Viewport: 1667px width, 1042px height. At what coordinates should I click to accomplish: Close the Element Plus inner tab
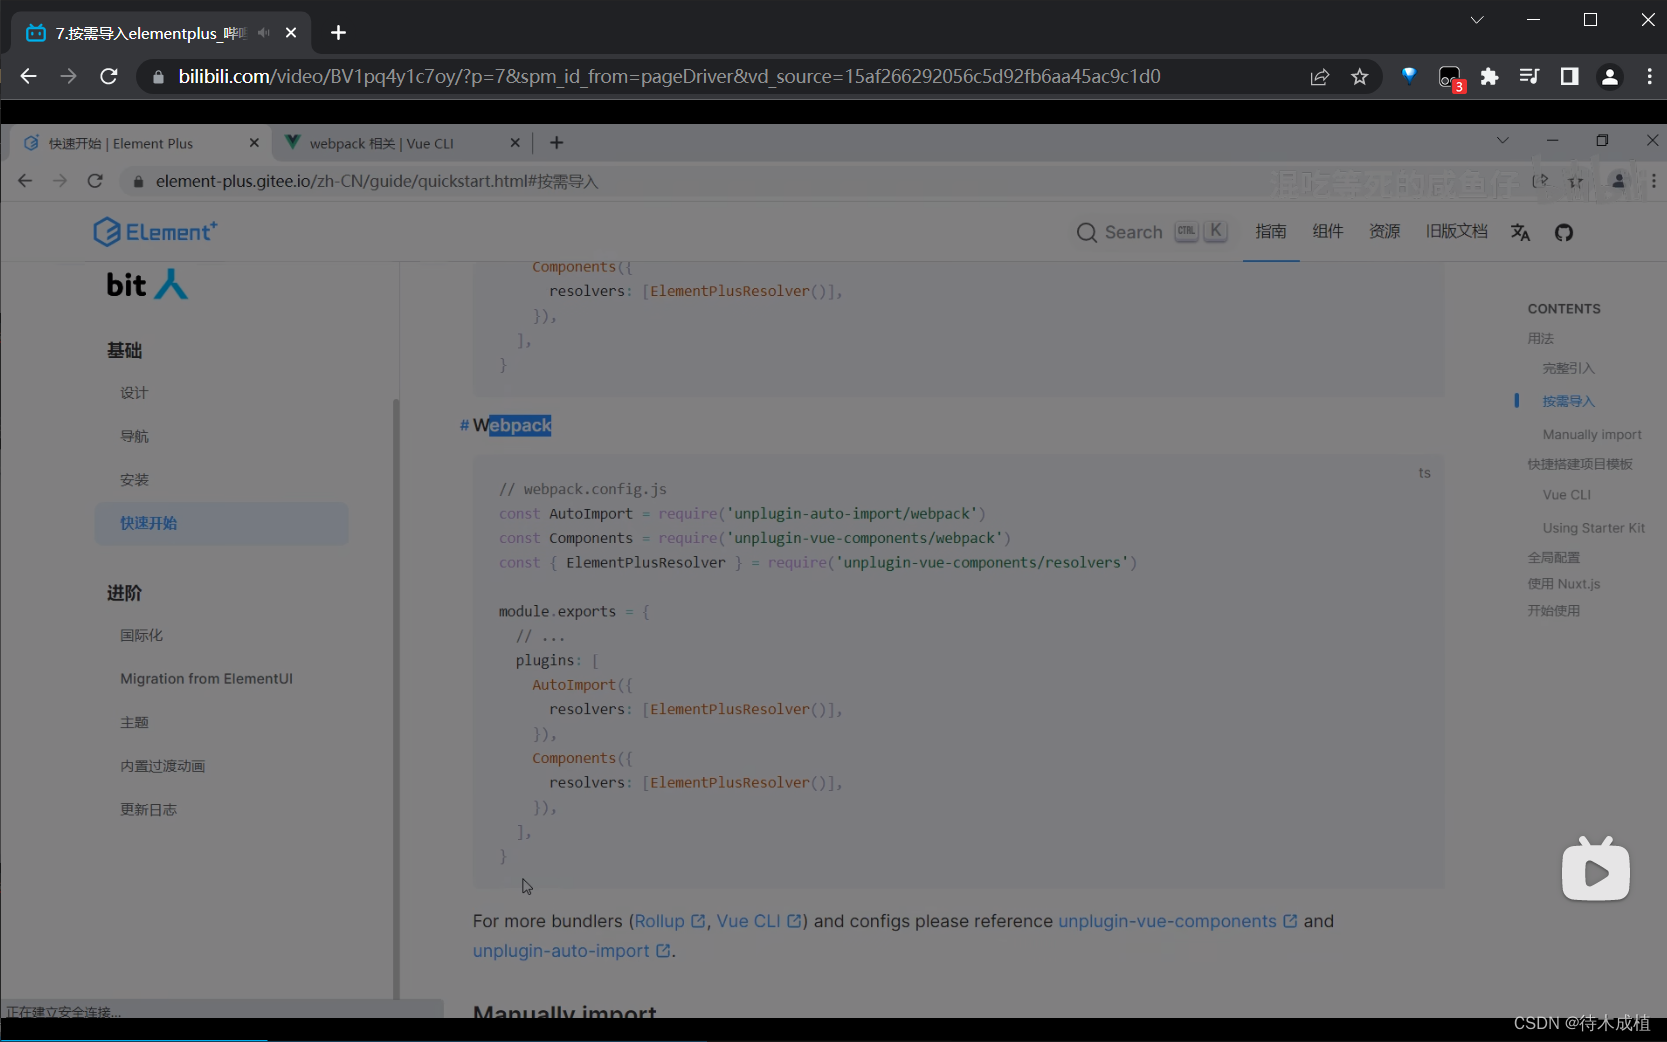[254, 143]
